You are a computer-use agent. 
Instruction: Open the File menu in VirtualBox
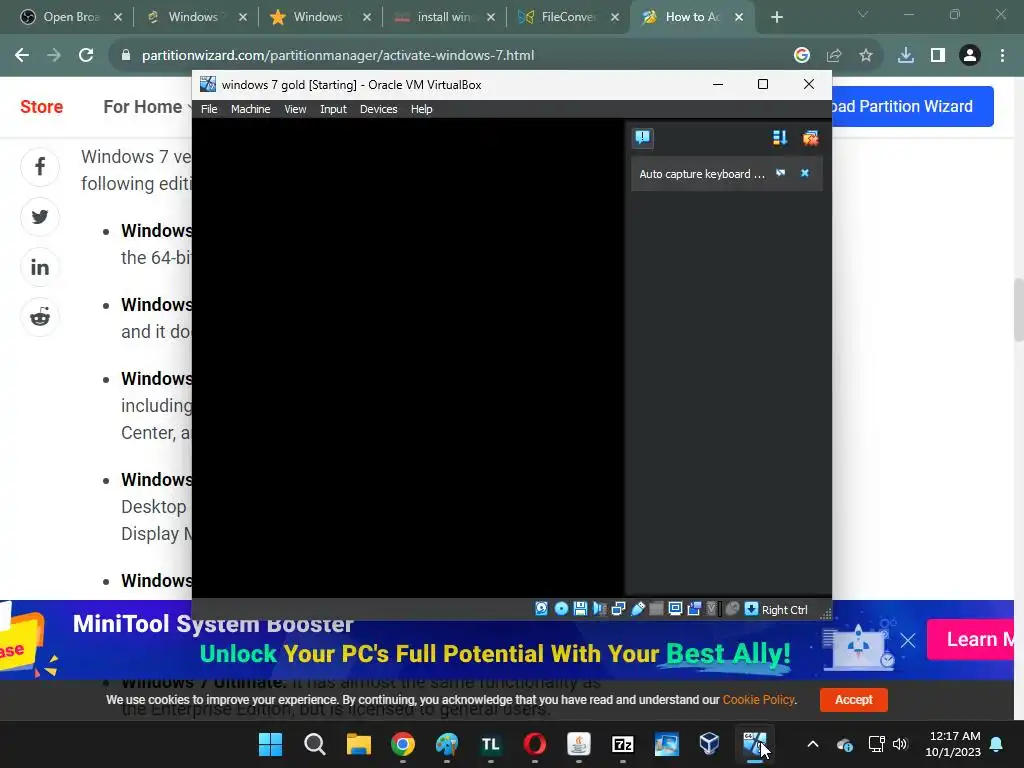(209, 109)
